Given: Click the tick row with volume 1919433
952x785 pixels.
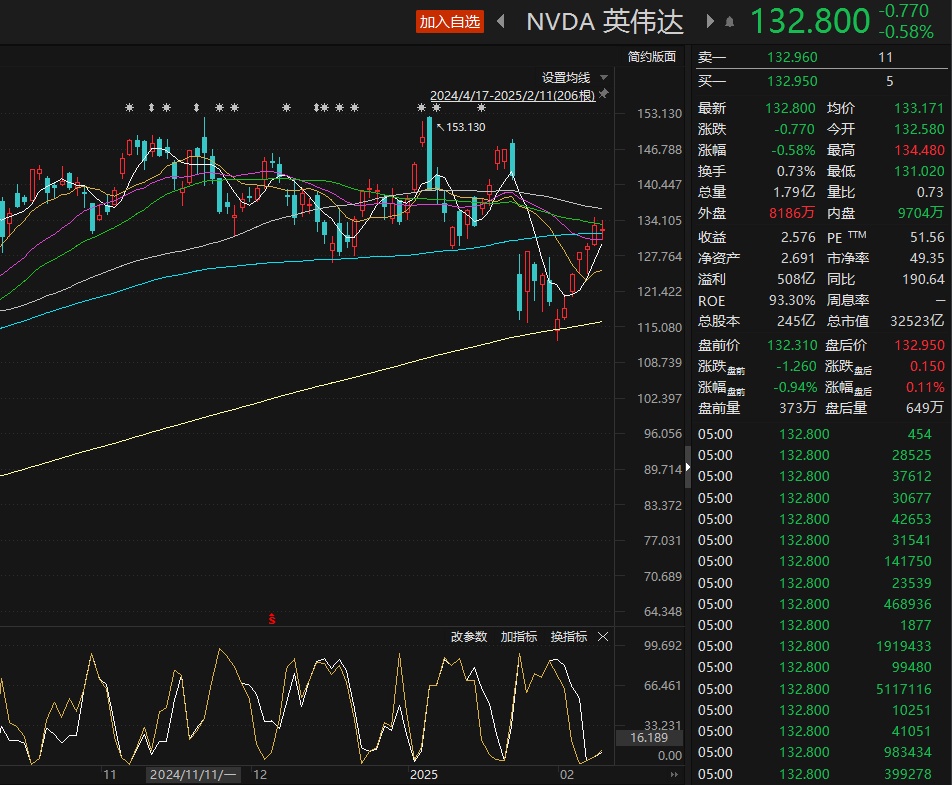Looking at the screenshot, I should pos(814,646).
